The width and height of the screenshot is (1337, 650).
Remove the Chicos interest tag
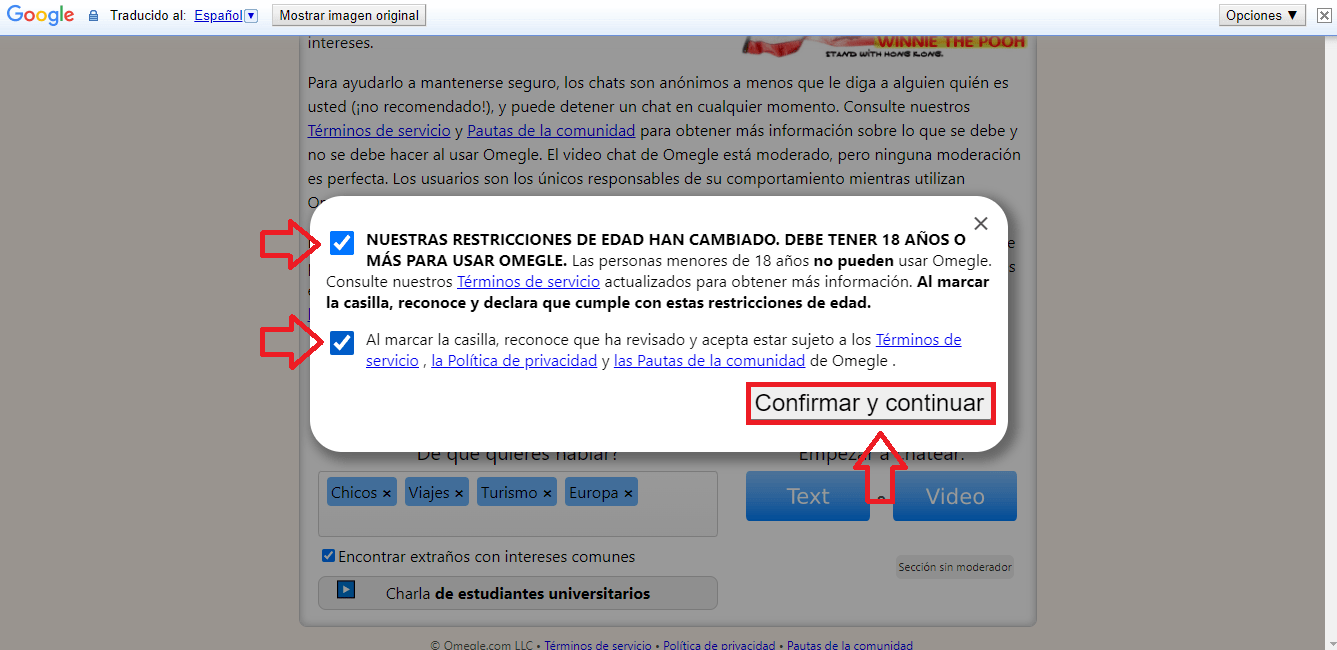click(x=386, y=494)
